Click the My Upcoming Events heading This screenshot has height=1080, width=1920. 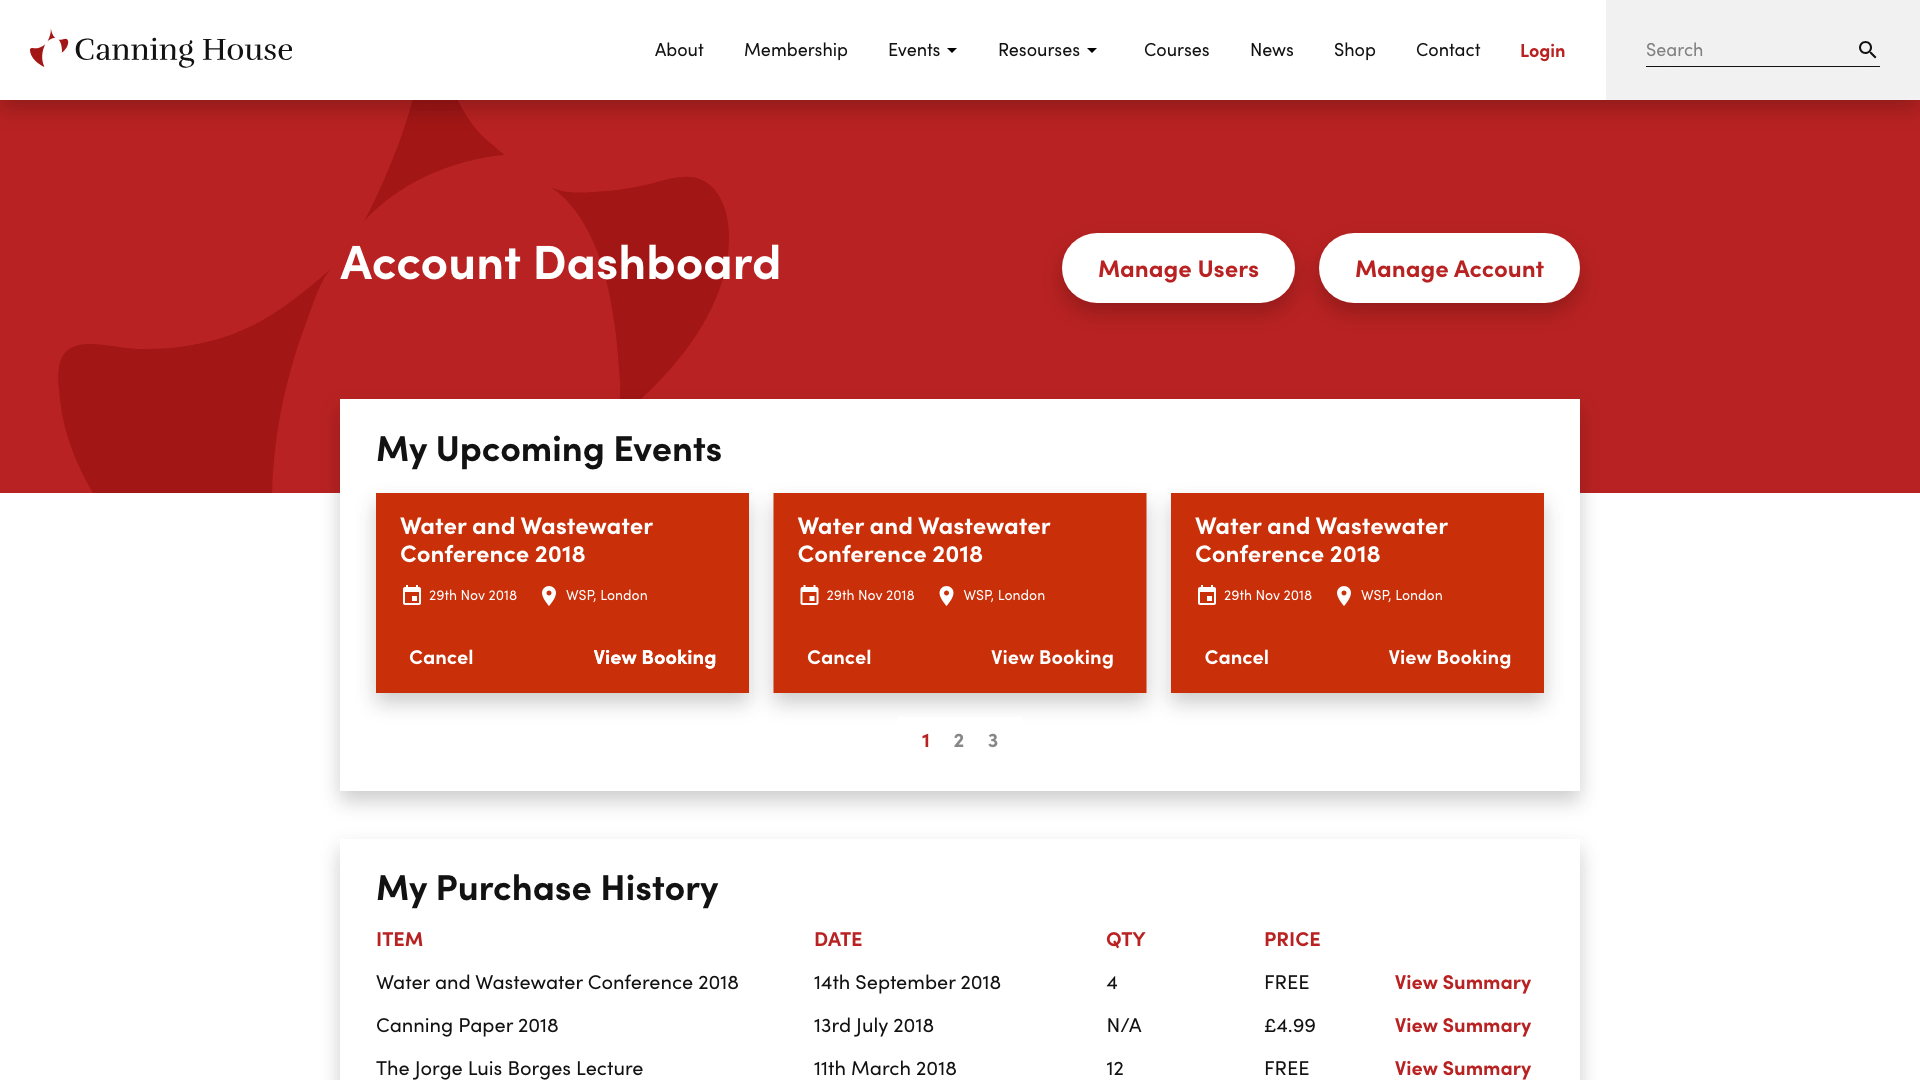click(x=549, y=449)
